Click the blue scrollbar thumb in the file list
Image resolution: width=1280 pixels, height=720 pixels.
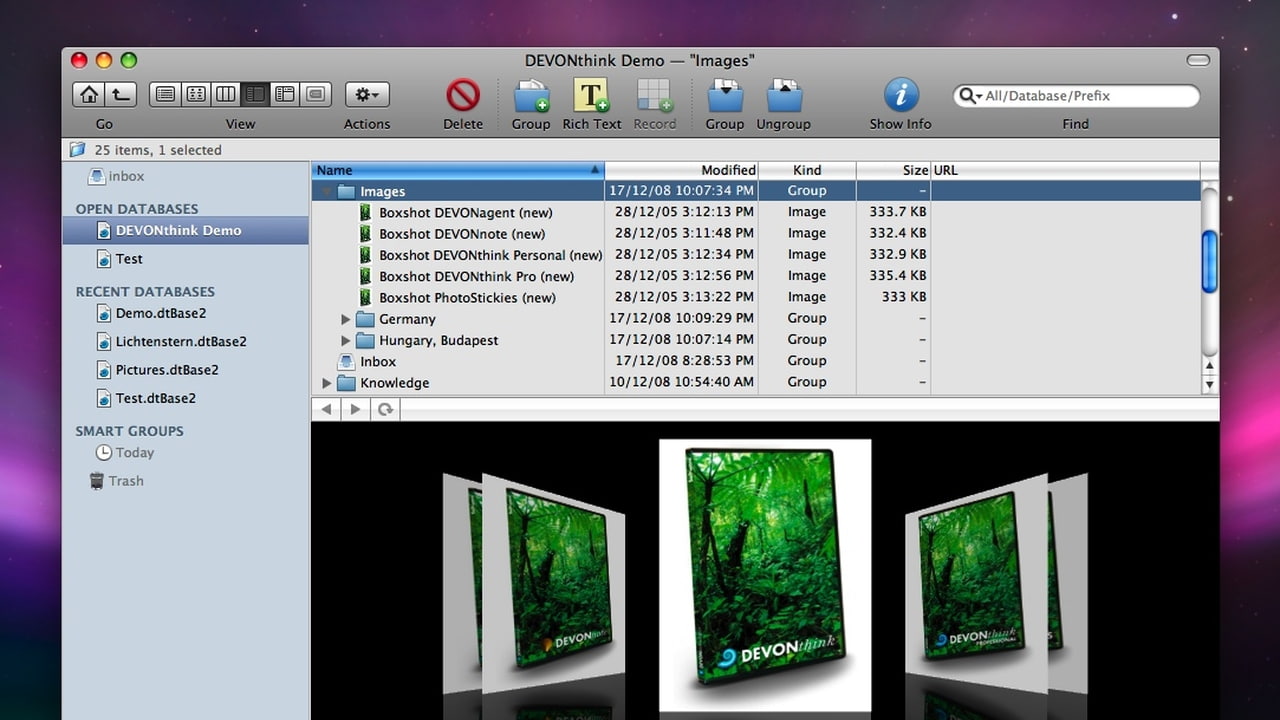point(1209,262)
